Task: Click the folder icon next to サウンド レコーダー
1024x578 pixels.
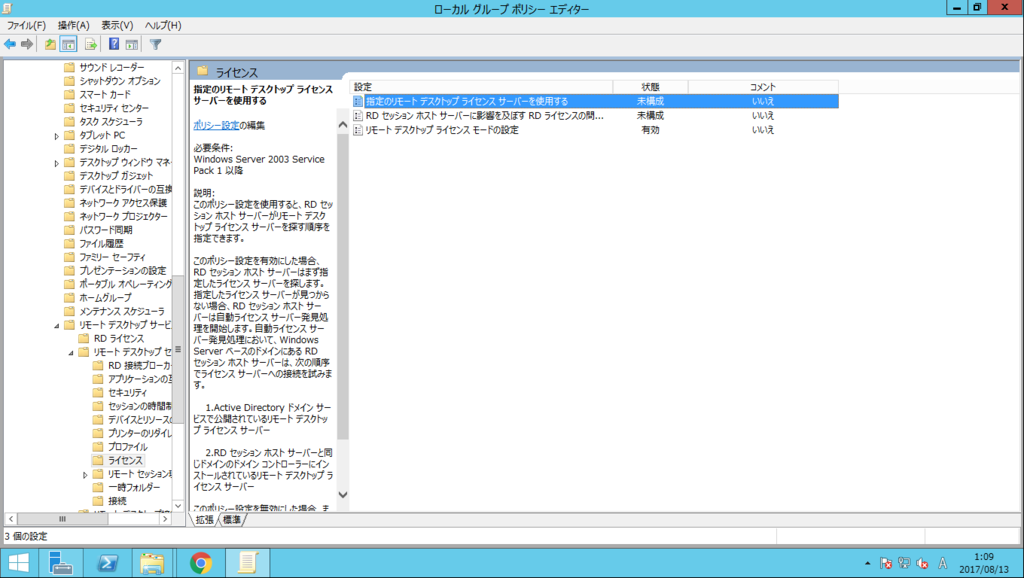Action: (69, 67)
